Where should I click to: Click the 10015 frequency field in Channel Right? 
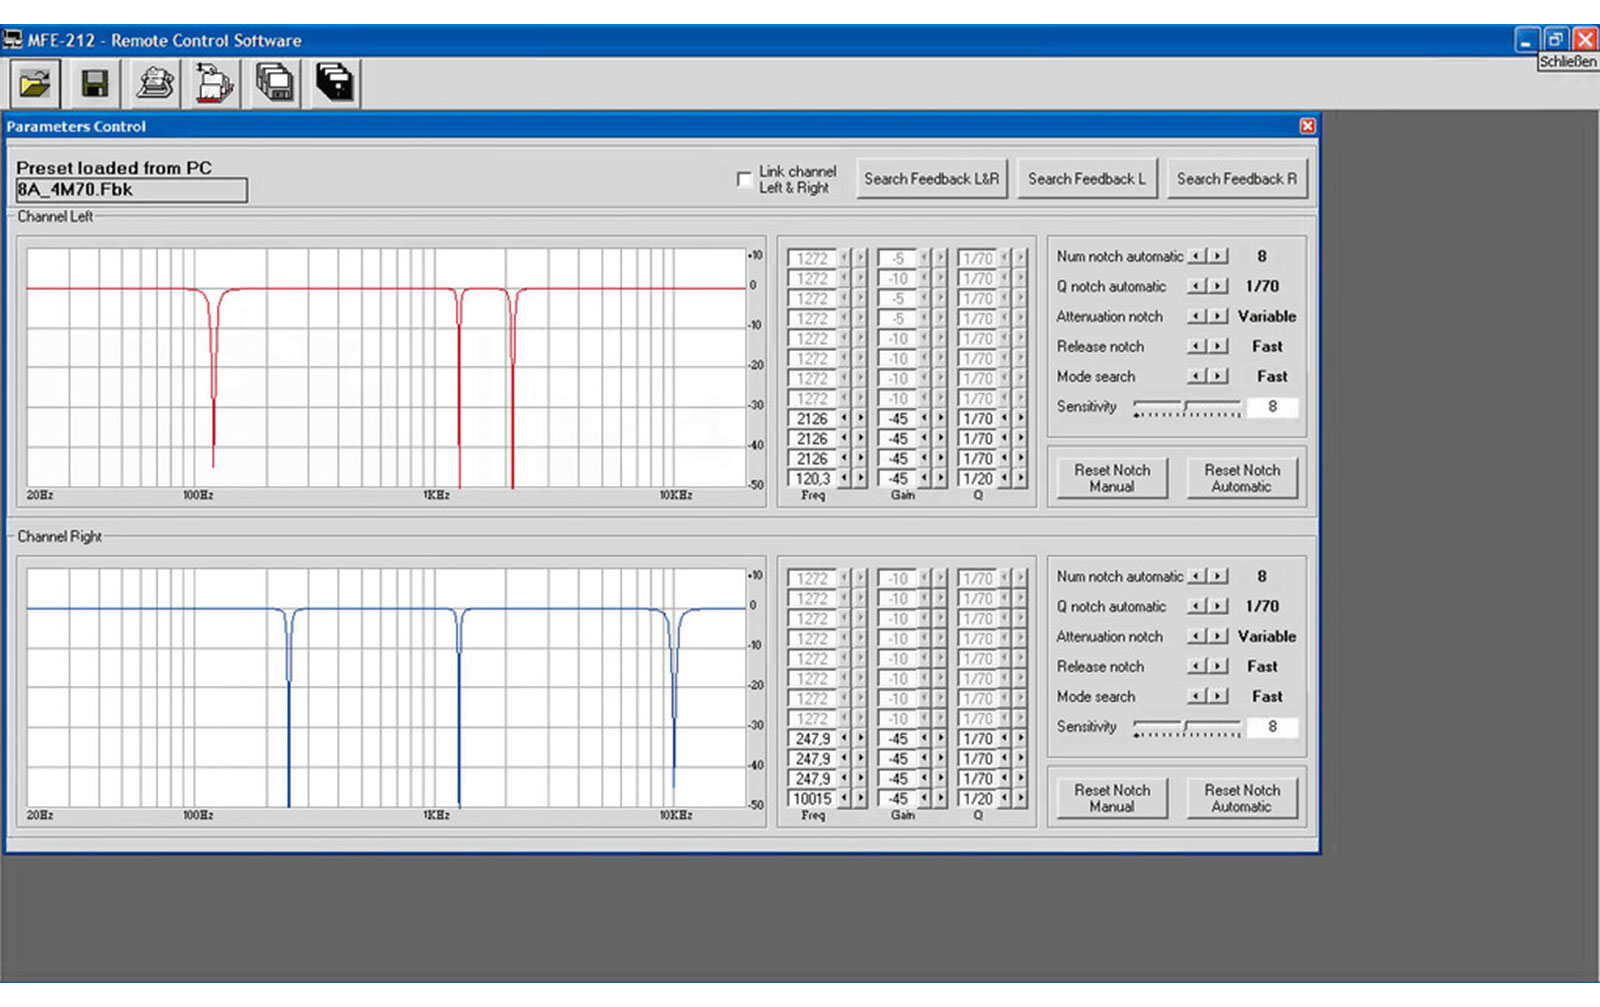tap(812, 798)
